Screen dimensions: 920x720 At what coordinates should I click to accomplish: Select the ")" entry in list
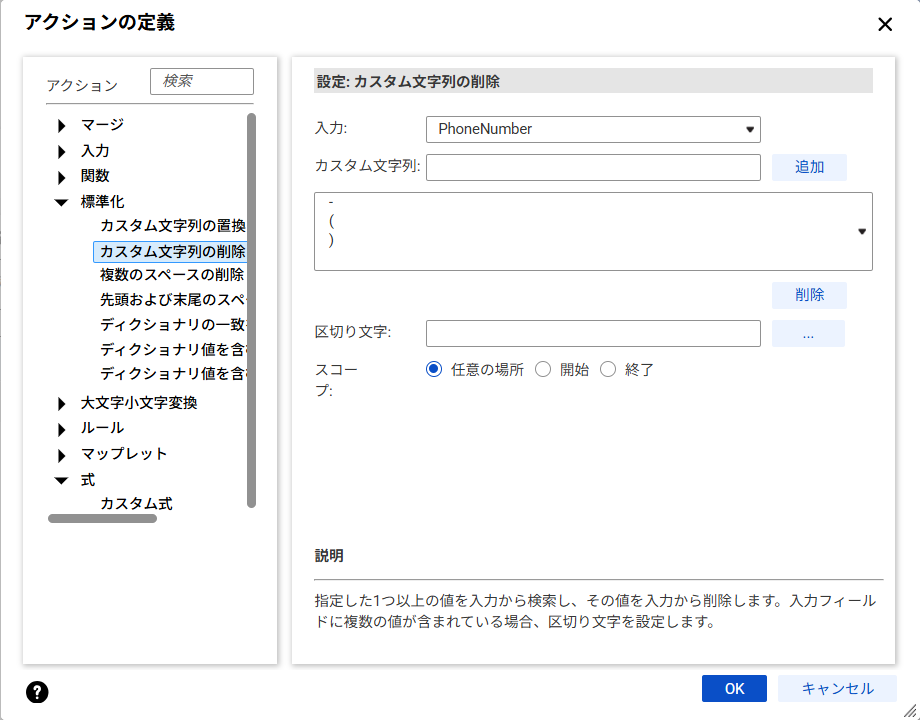tap(332, 240)
